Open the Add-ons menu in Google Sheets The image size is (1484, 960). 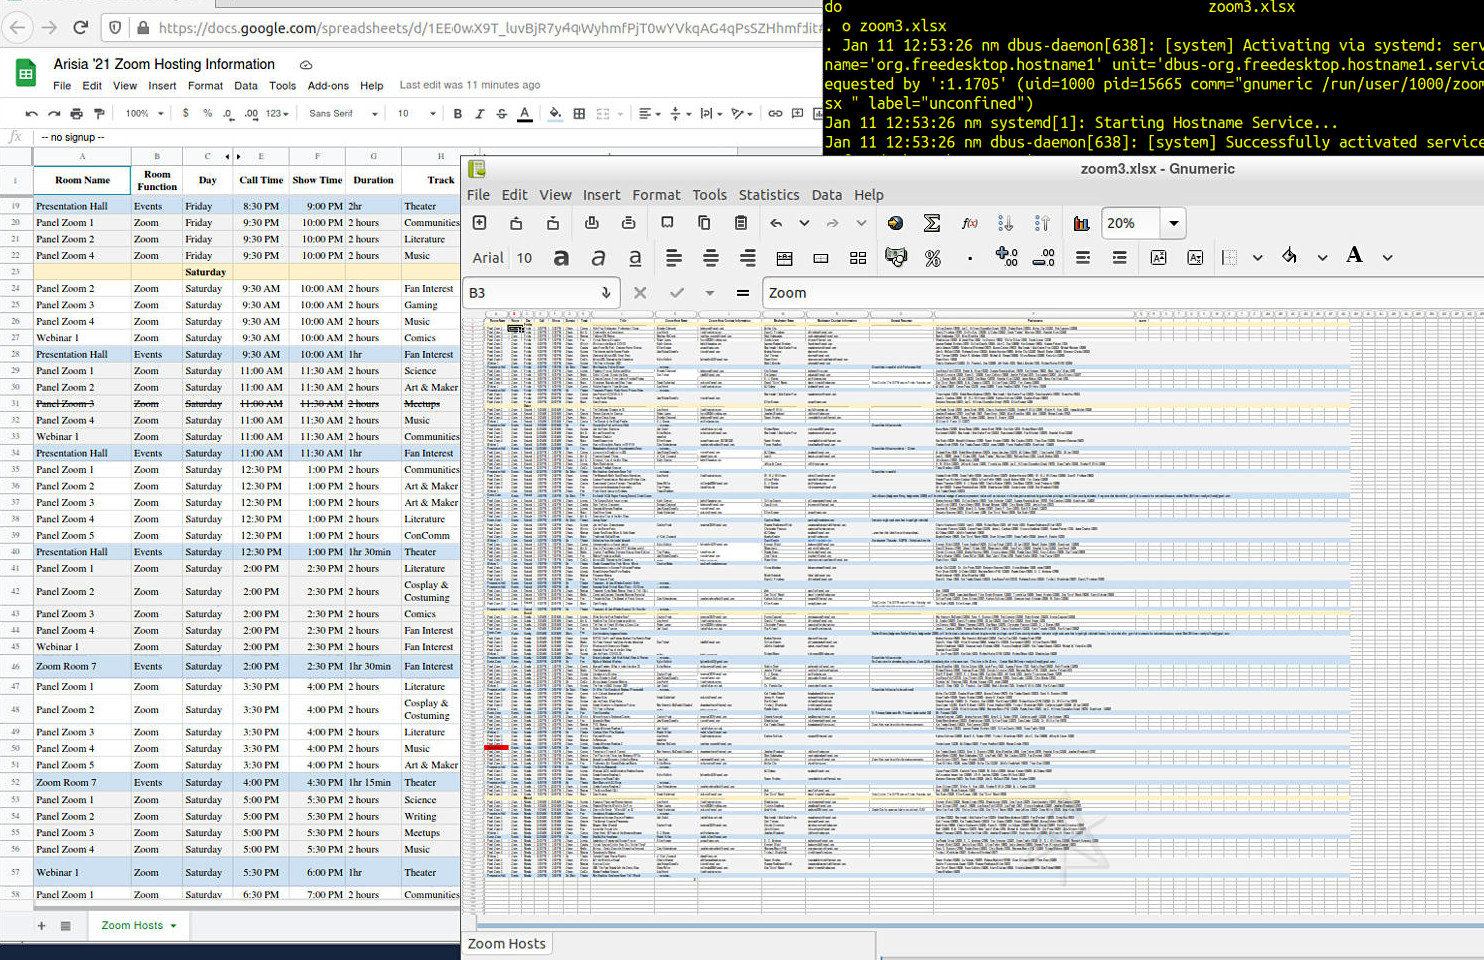click(x=328, y=86)
